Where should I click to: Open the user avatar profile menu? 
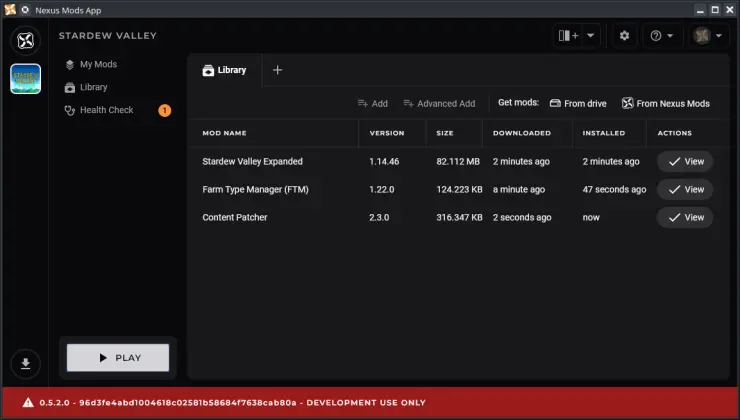709,36
